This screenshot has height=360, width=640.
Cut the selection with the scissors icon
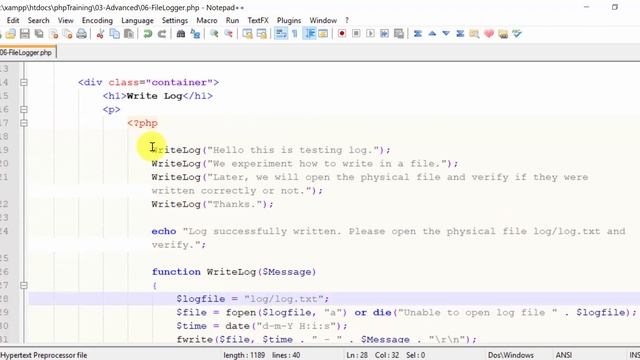(100, 34)
